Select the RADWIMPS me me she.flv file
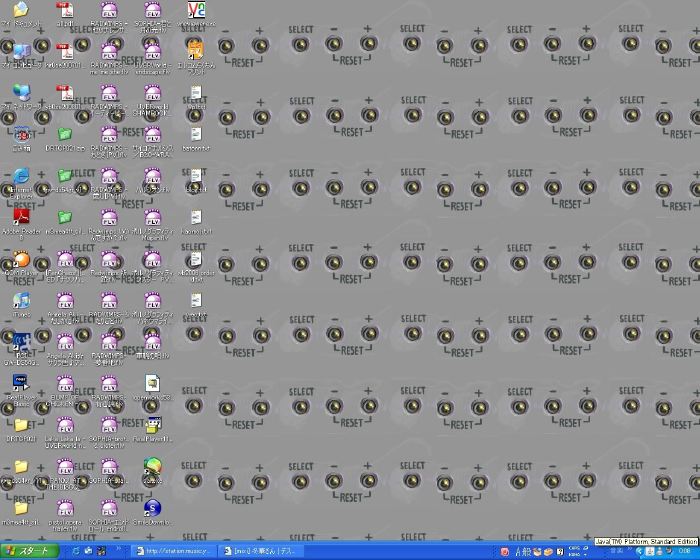Screen dimensions: 700x560 point(109,51)
